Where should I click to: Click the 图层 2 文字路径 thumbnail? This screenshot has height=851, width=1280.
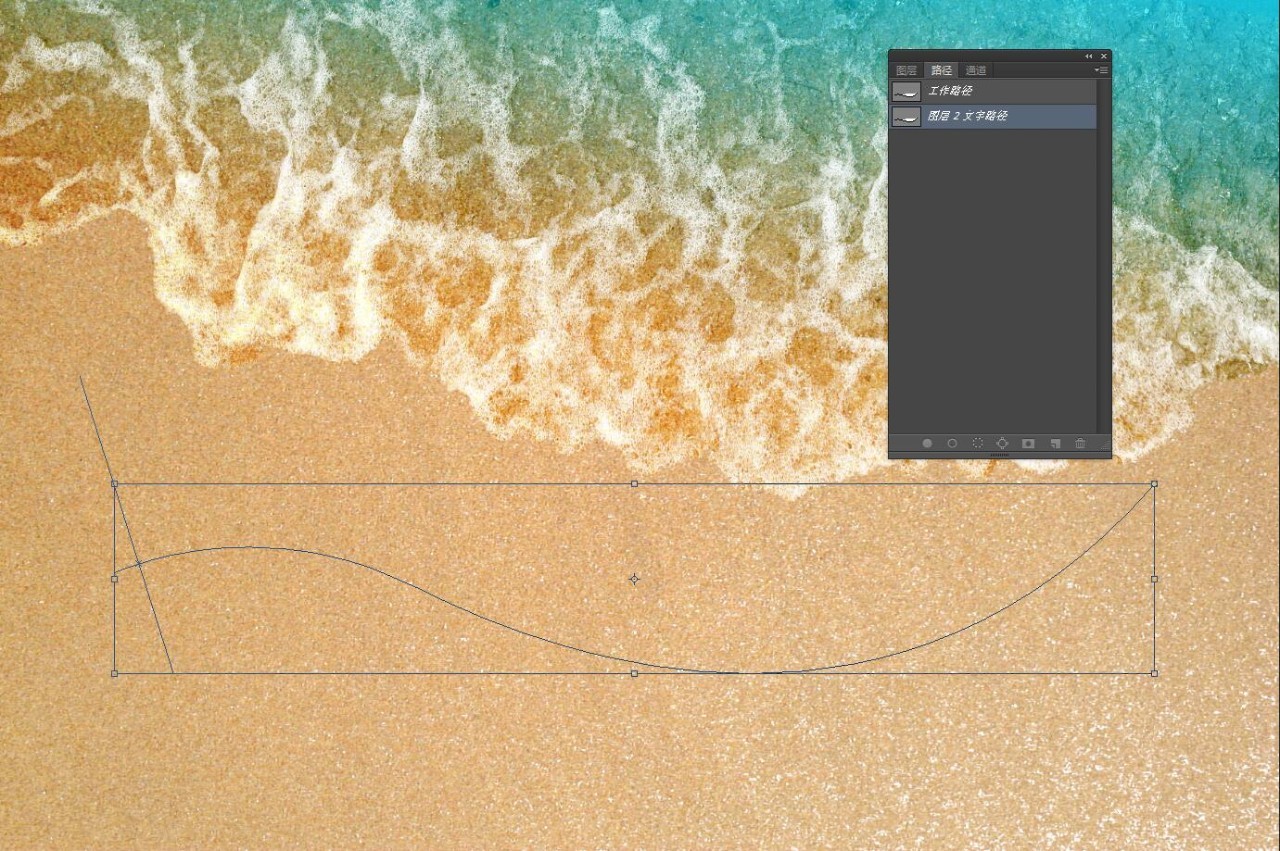[x=907, y=117]
